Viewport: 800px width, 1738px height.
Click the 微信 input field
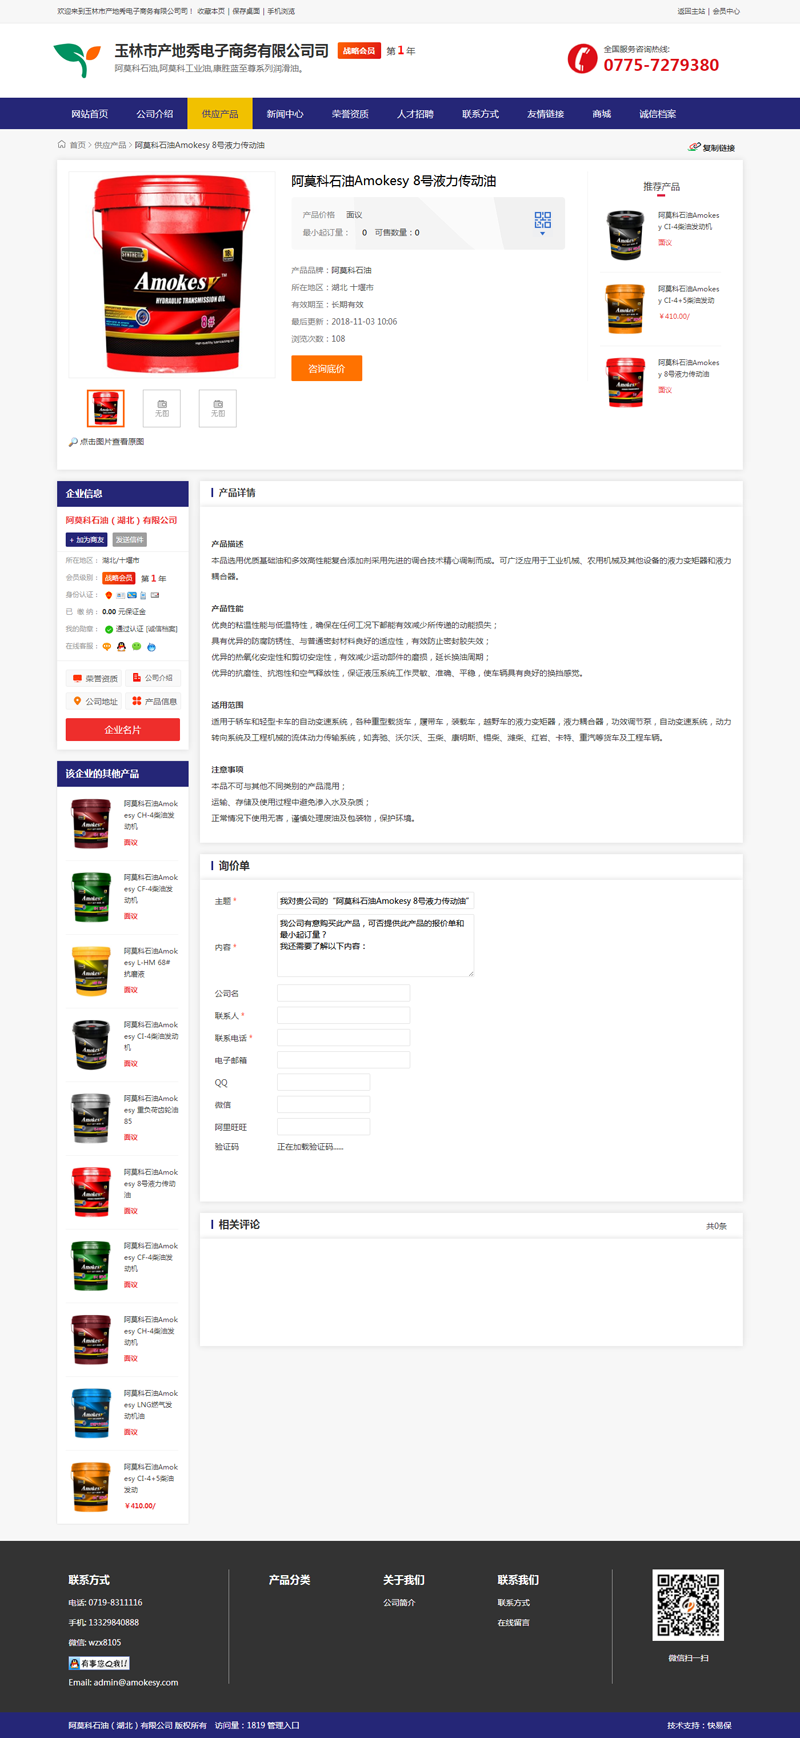[x=323, y=1104]
